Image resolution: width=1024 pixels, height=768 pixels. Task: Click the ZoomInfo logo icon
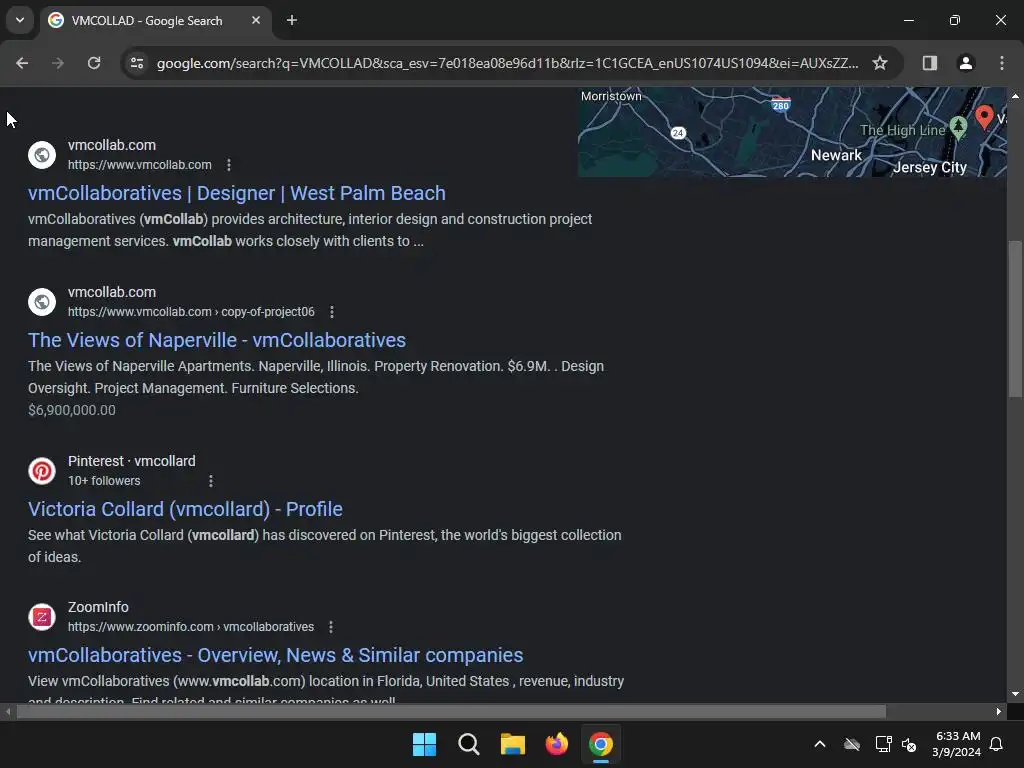click(42, 616)
